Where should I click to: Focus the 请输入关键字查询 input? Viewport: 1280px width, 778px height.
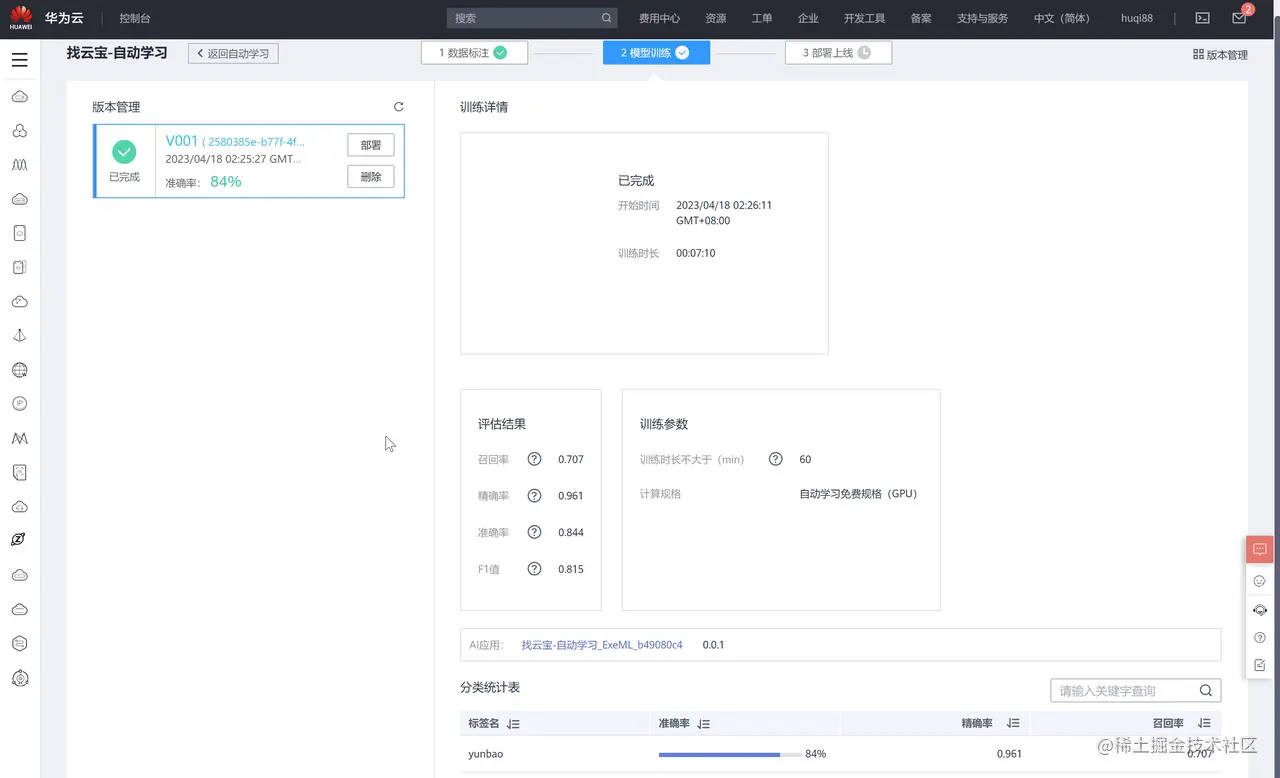pos(1135,690)
